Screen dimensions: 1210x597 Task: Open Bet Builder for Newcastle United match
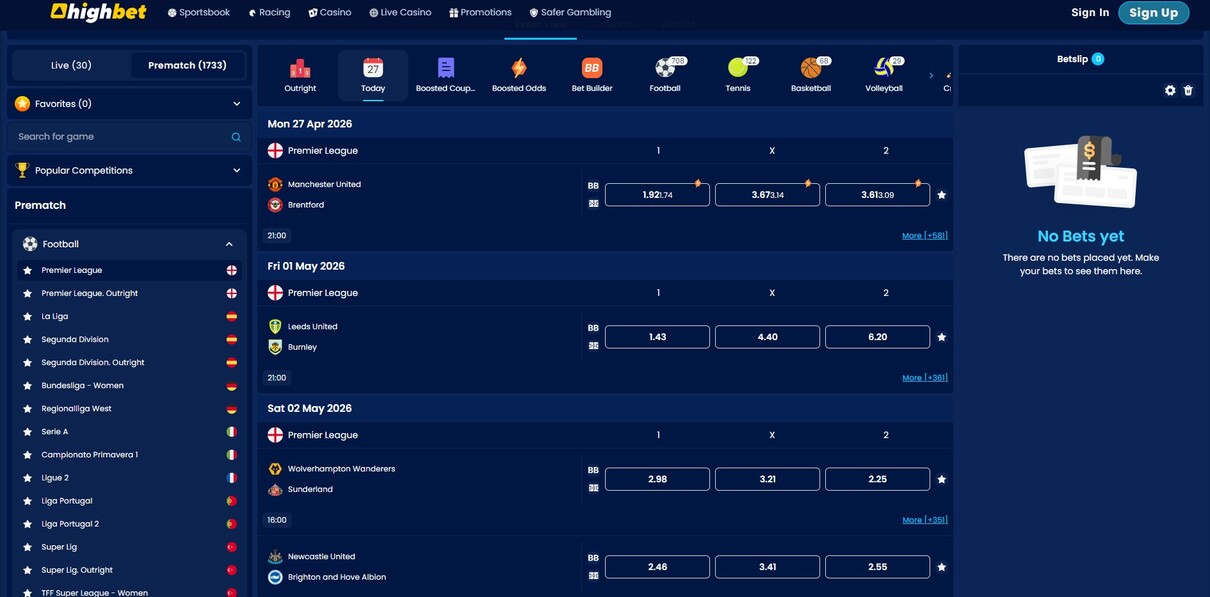coord(593,558)
